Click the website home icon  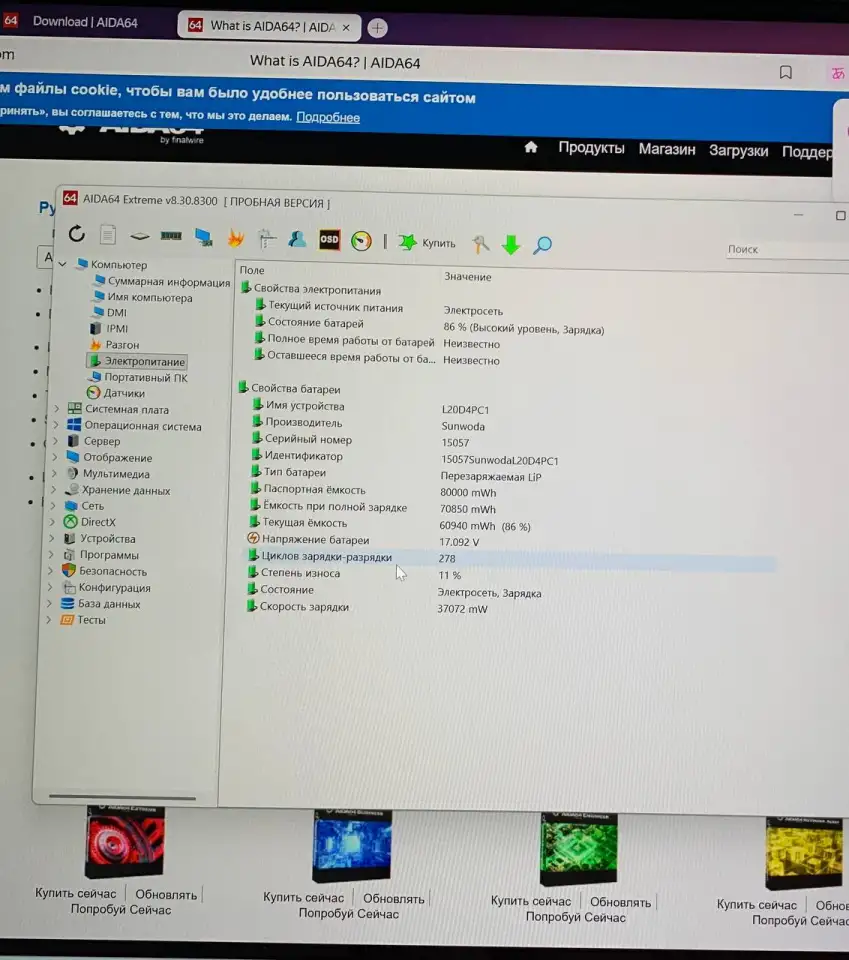(531, 147)
